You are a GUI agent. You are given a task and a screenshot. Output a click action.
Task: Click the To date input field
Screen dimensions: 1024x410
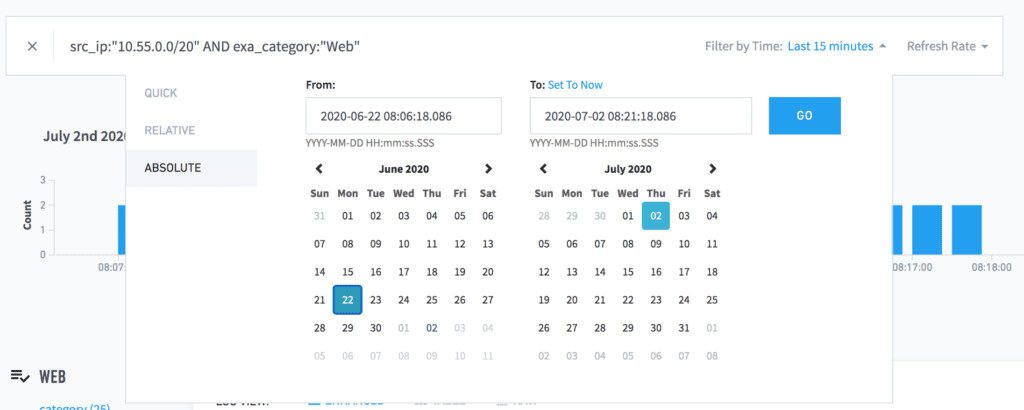(x=640, y=116)
